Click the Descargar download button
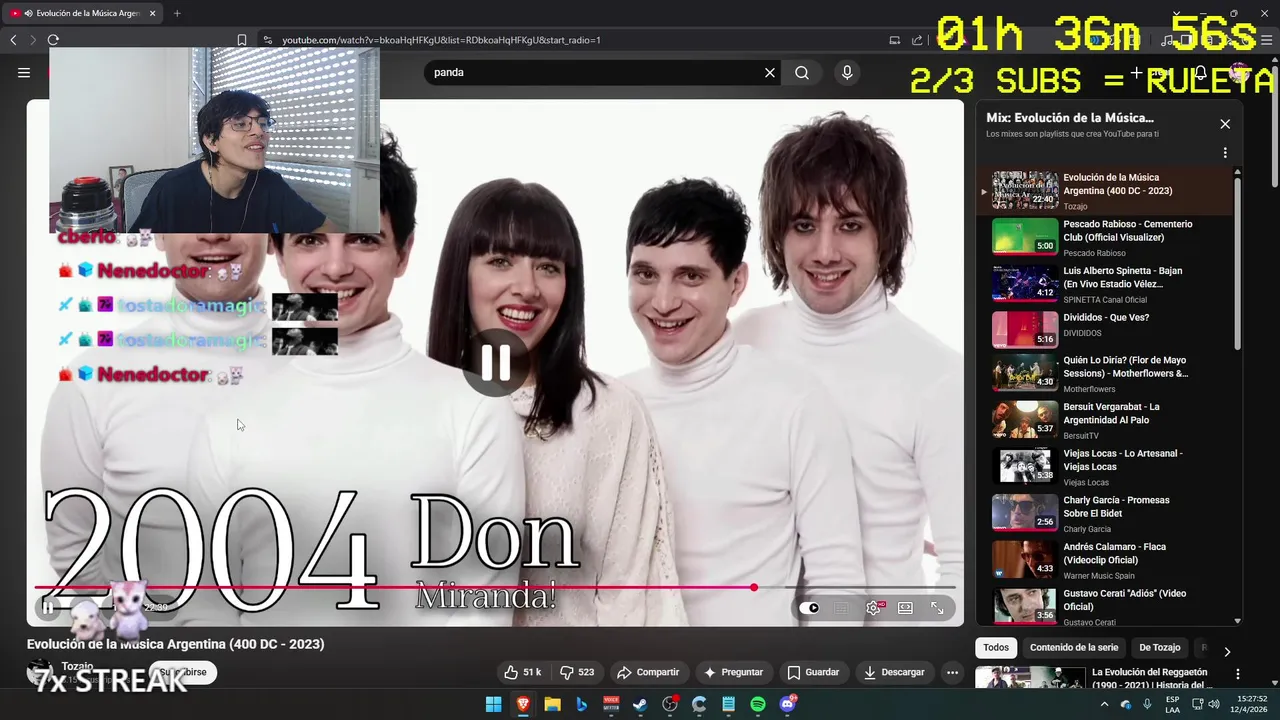 (x=894, y=672)
